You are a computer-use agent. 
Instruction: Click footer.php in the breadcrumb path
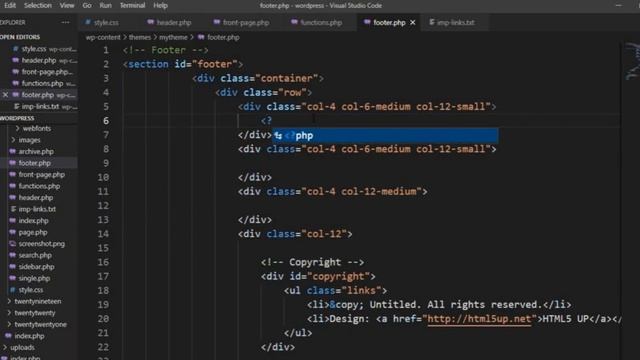pos(223,37)
